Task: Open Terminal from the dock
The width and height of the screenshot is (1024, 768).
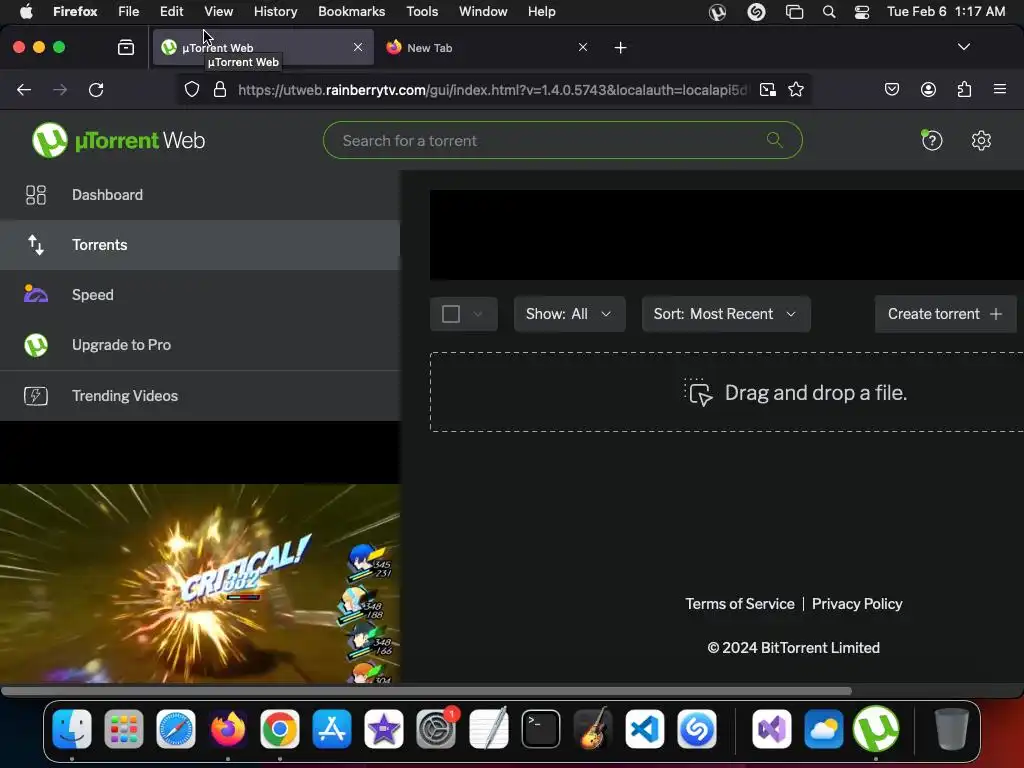Action: pos(541,729)
